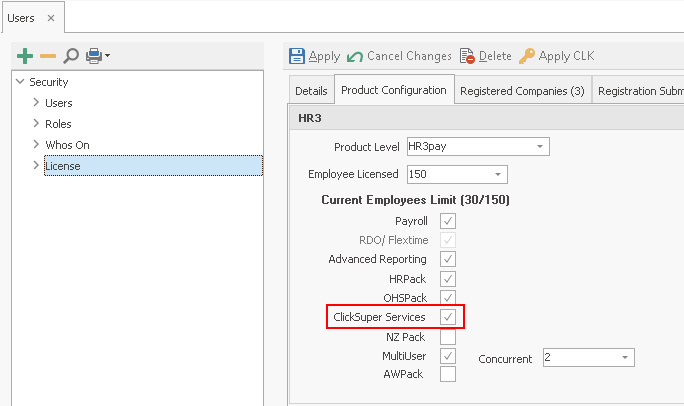Click the magnifier search icon
The height and width of the screenshot is (406, 684).
(71, 56)
